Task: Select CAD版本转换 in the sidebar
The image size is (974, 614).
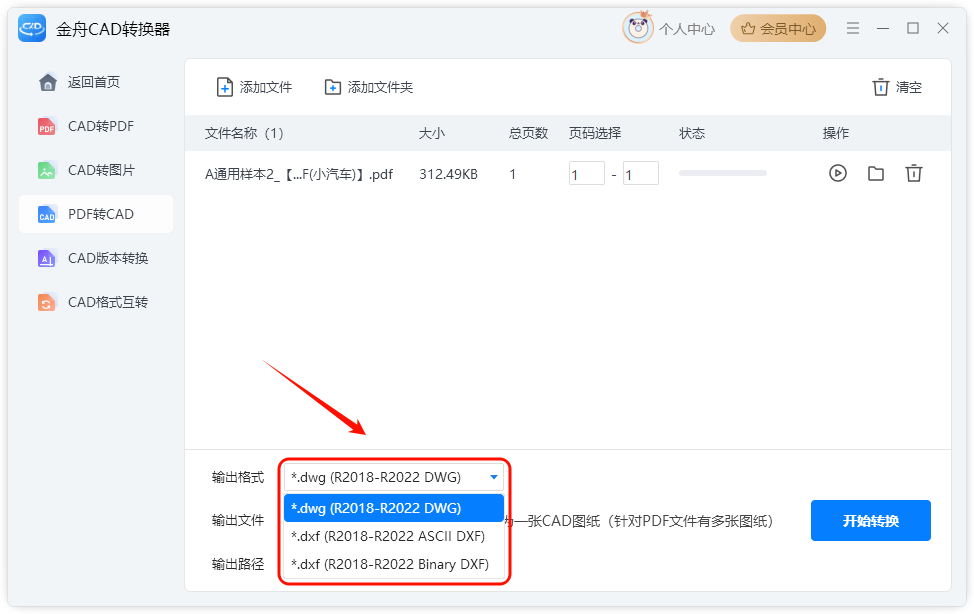Action: (x=96, y=258)
